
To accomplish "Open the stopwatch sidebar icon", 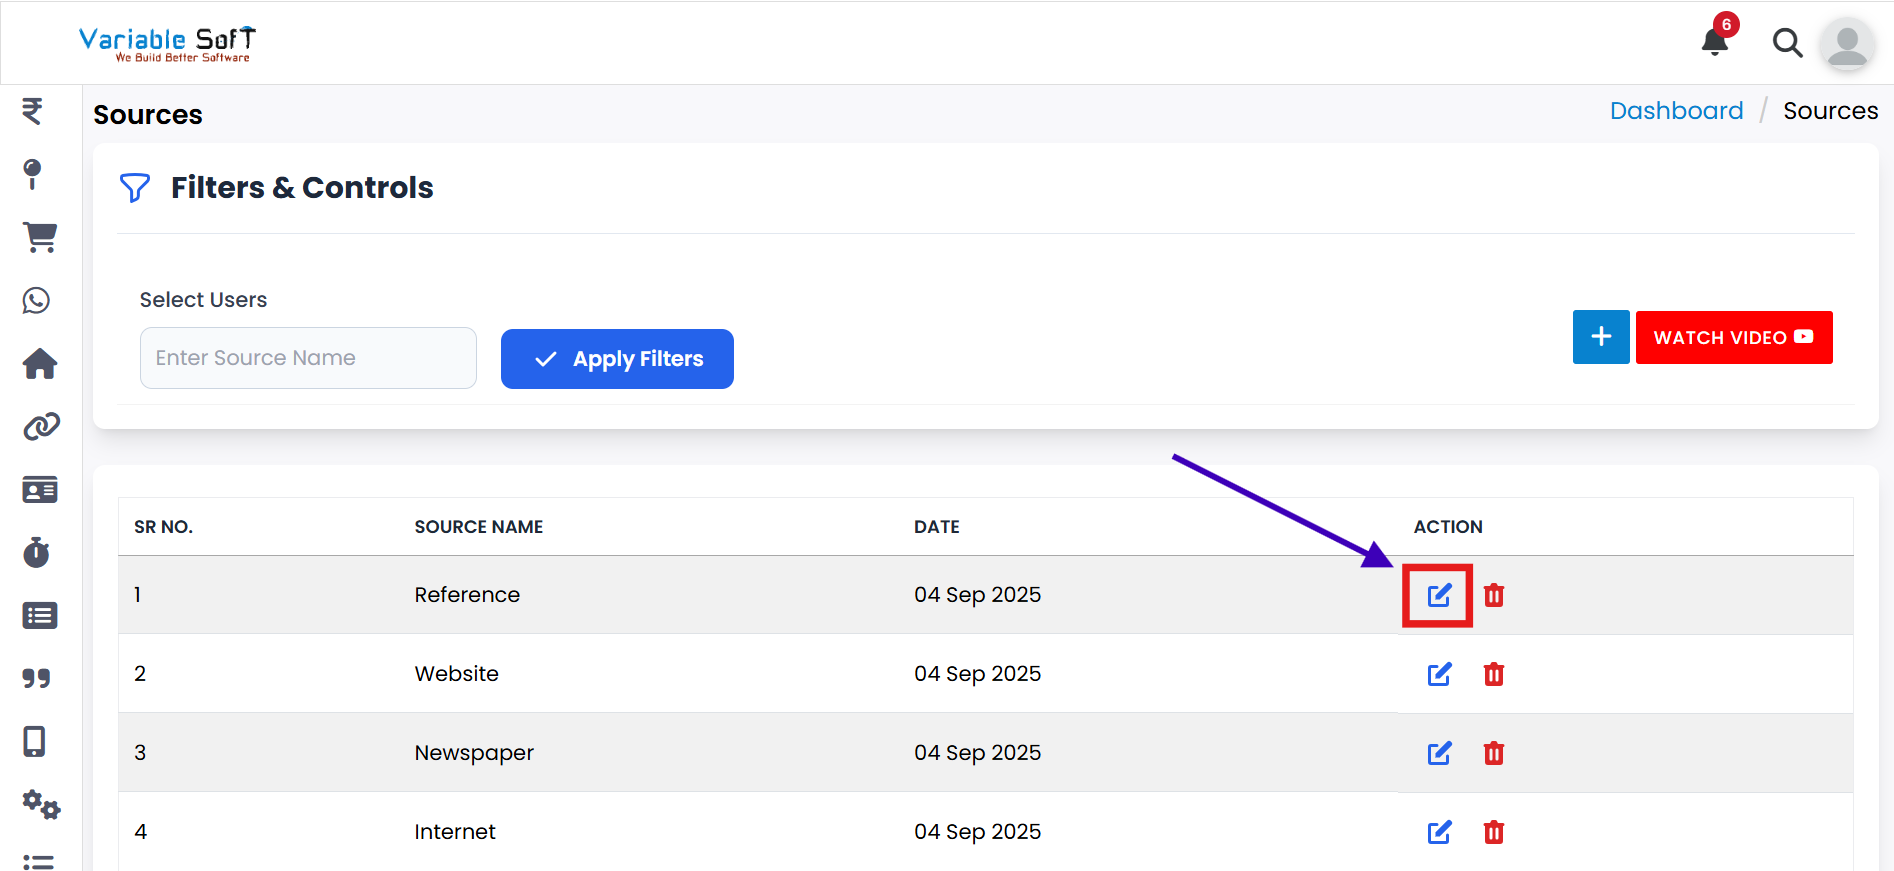I will tap(37, 552).
